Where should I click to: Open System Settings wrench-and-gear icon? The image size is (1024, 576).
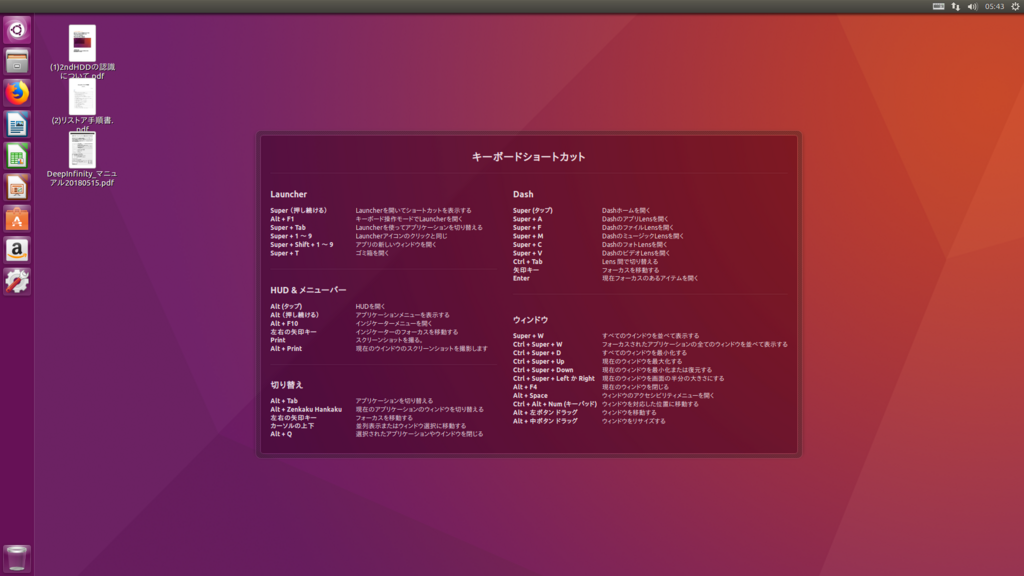coord(17,281)
